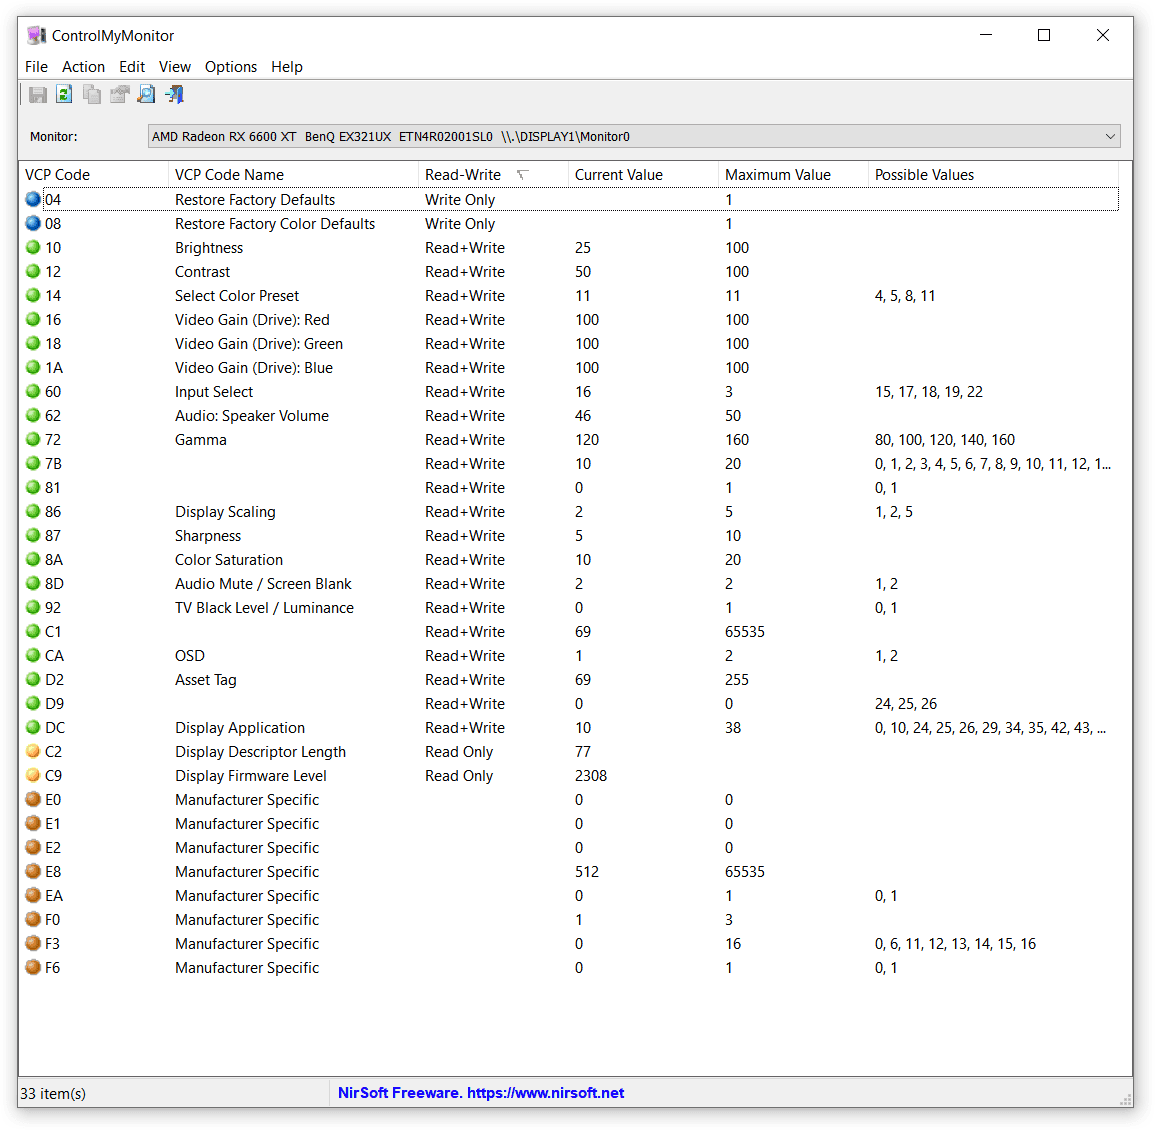Viewport: 1155px width, 1130px height.
Task: Select the Video Gain (Drive): Red row
Action: pos(571,320)
